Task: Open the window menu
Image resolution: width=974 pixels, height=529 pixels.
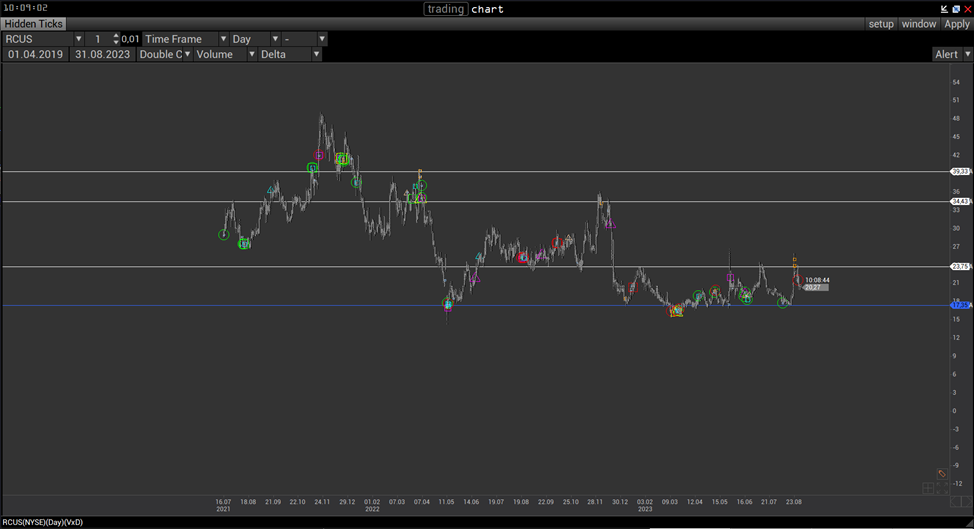Action: click(919, 24)
